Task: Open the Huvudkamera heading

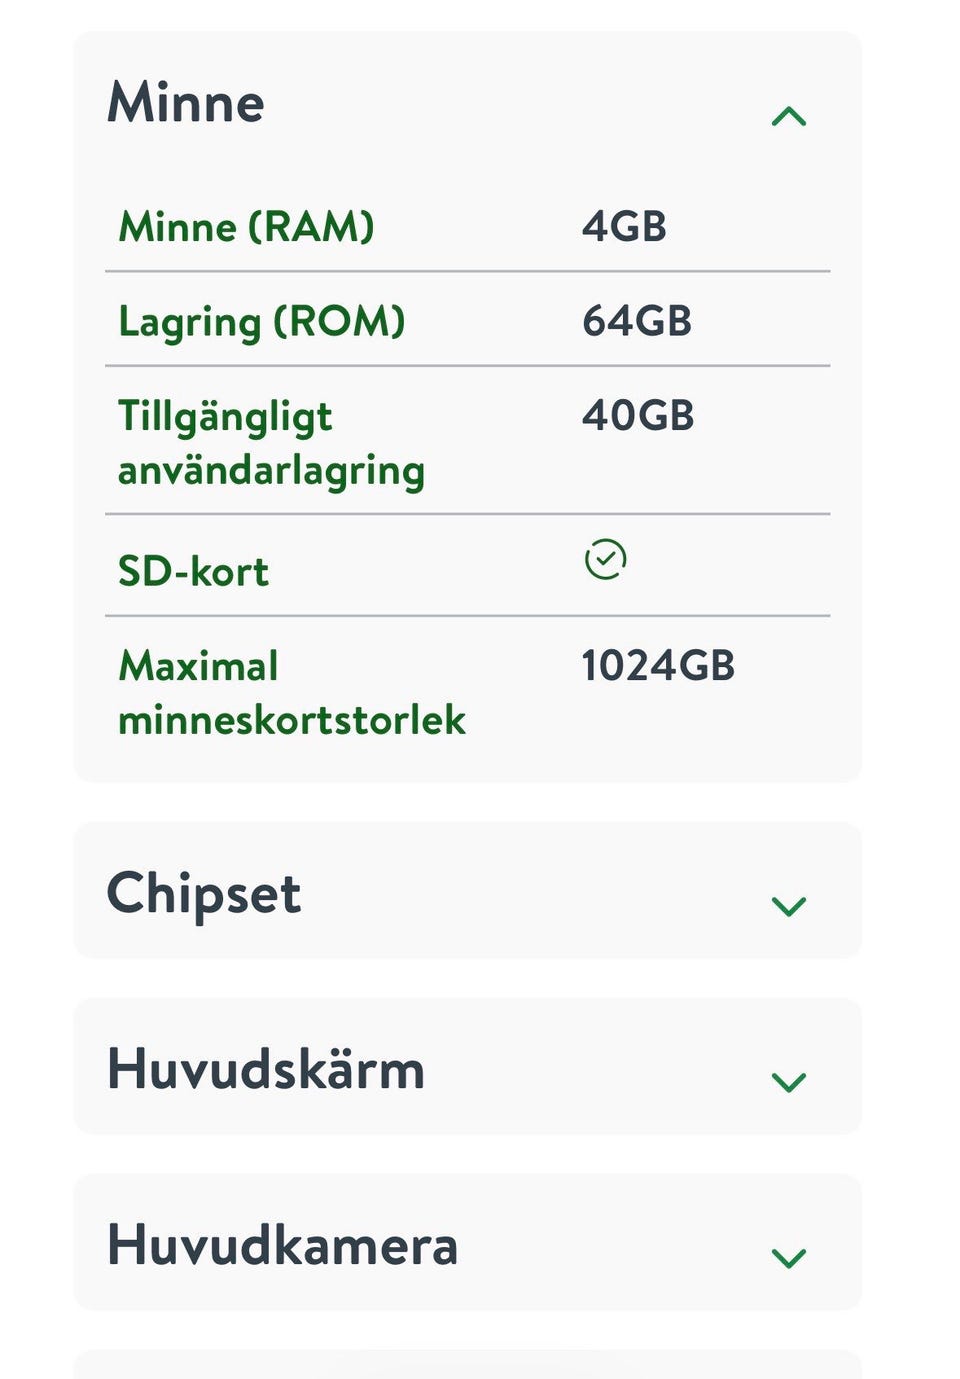Action: [x=283, y=1245]
